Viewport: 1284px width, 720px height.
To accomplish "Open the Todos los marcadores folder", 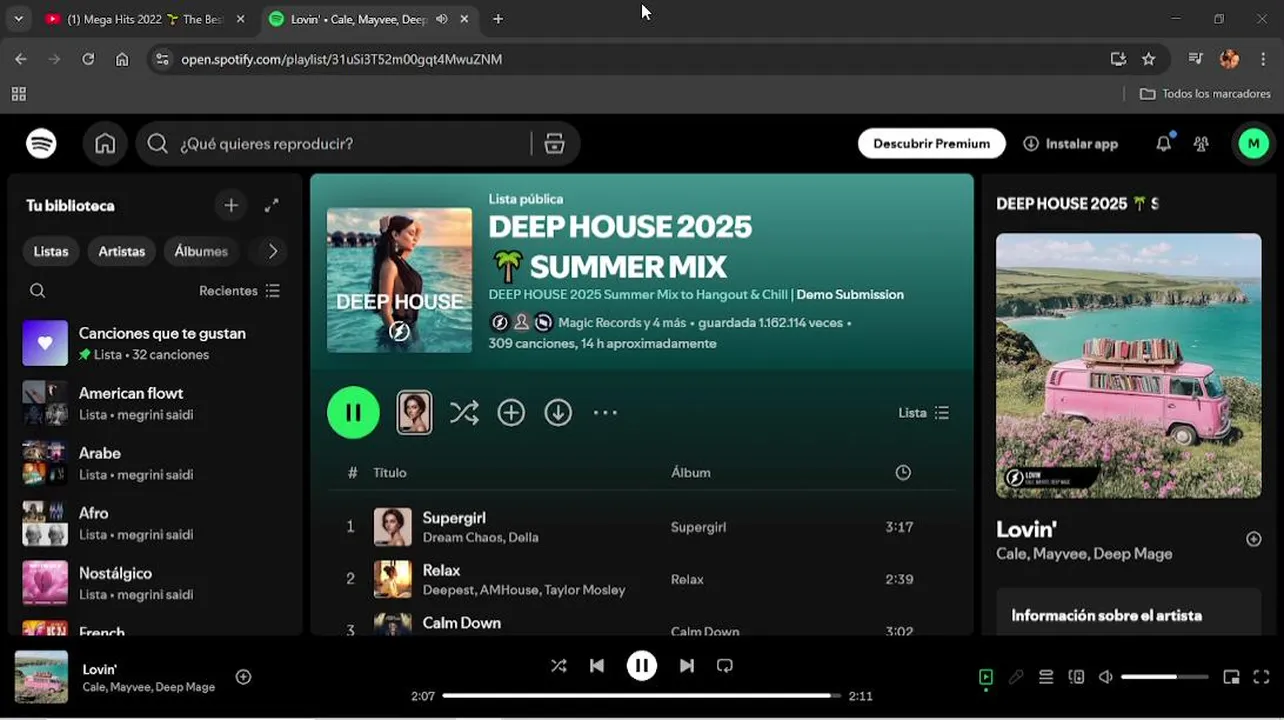I will click(x=1205, y=93).
